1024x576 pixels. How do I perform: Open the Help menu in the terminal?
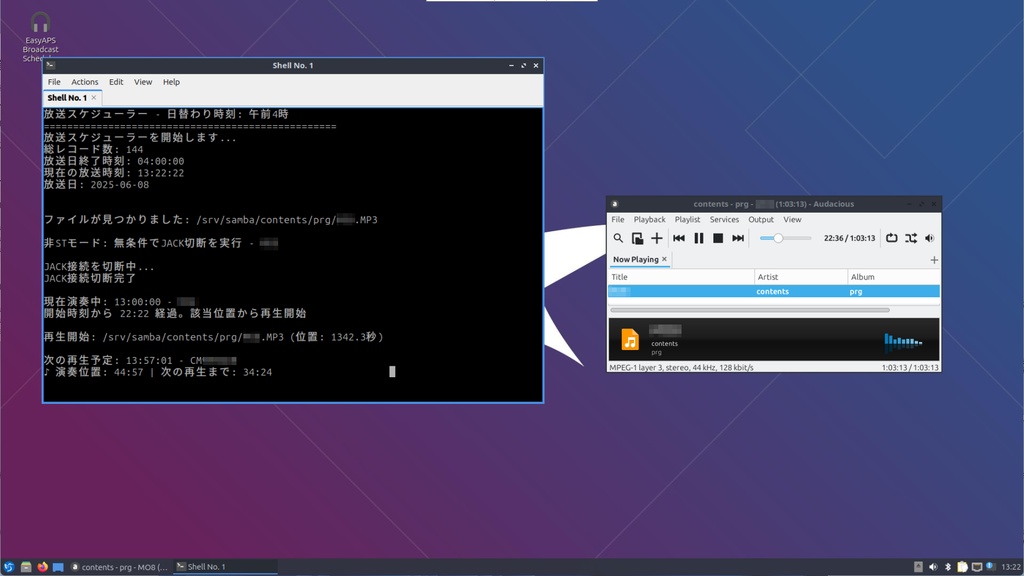171,82
